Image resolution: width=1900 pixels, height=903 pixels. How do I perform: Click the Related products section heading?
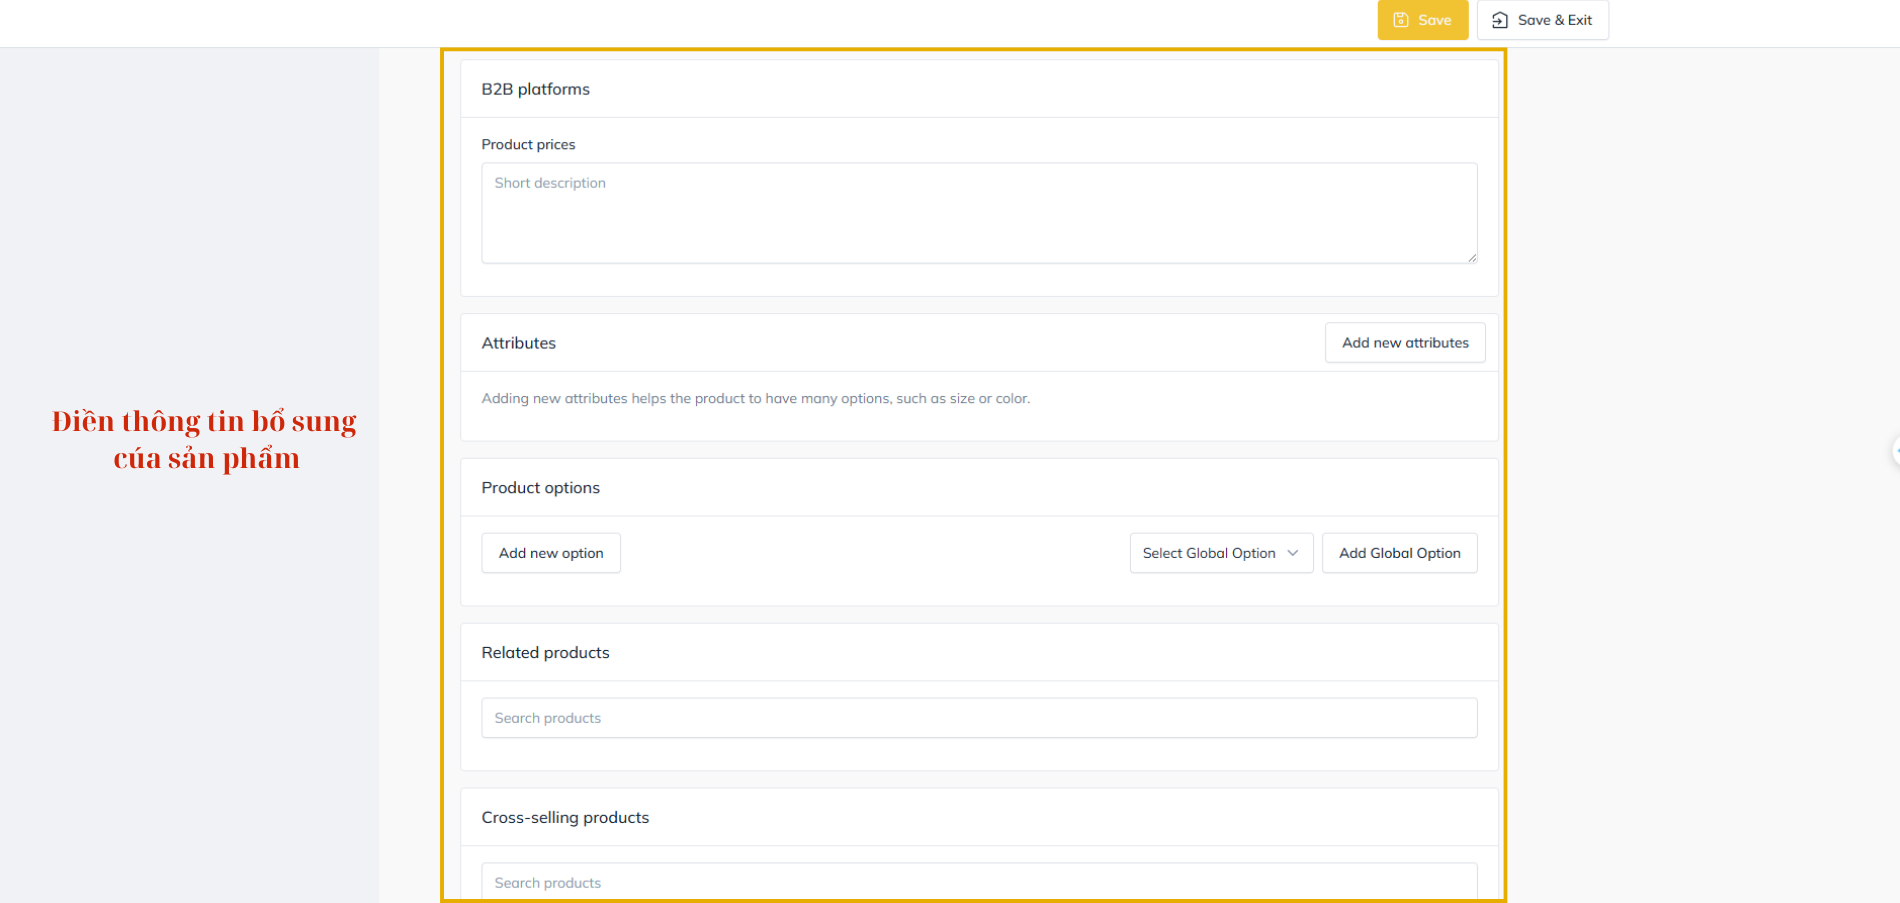pos(546,653)
